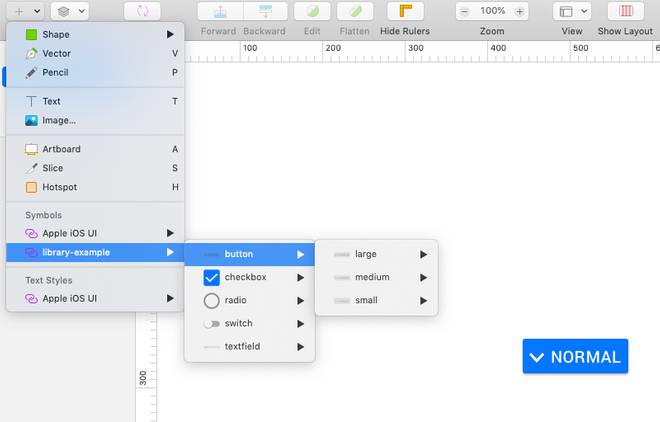660x422 pixels.
Task: Click the zoom-in plus button
Action: 521,12
